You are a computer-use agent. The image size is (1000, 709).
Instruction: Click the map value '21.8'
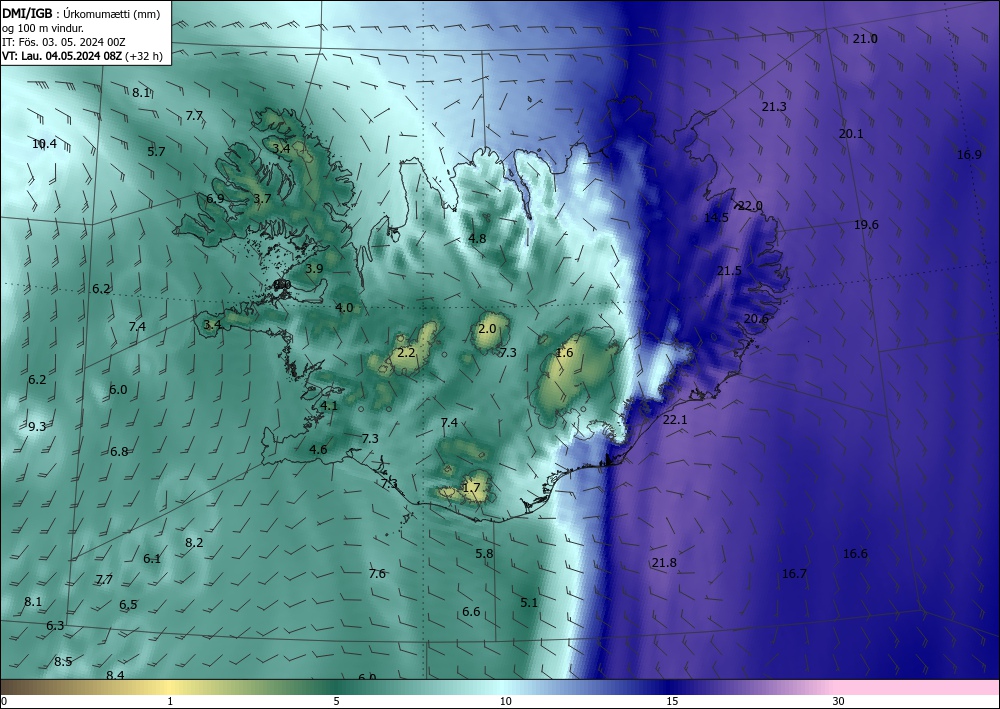pyautogui.click(x=664, y=563)
